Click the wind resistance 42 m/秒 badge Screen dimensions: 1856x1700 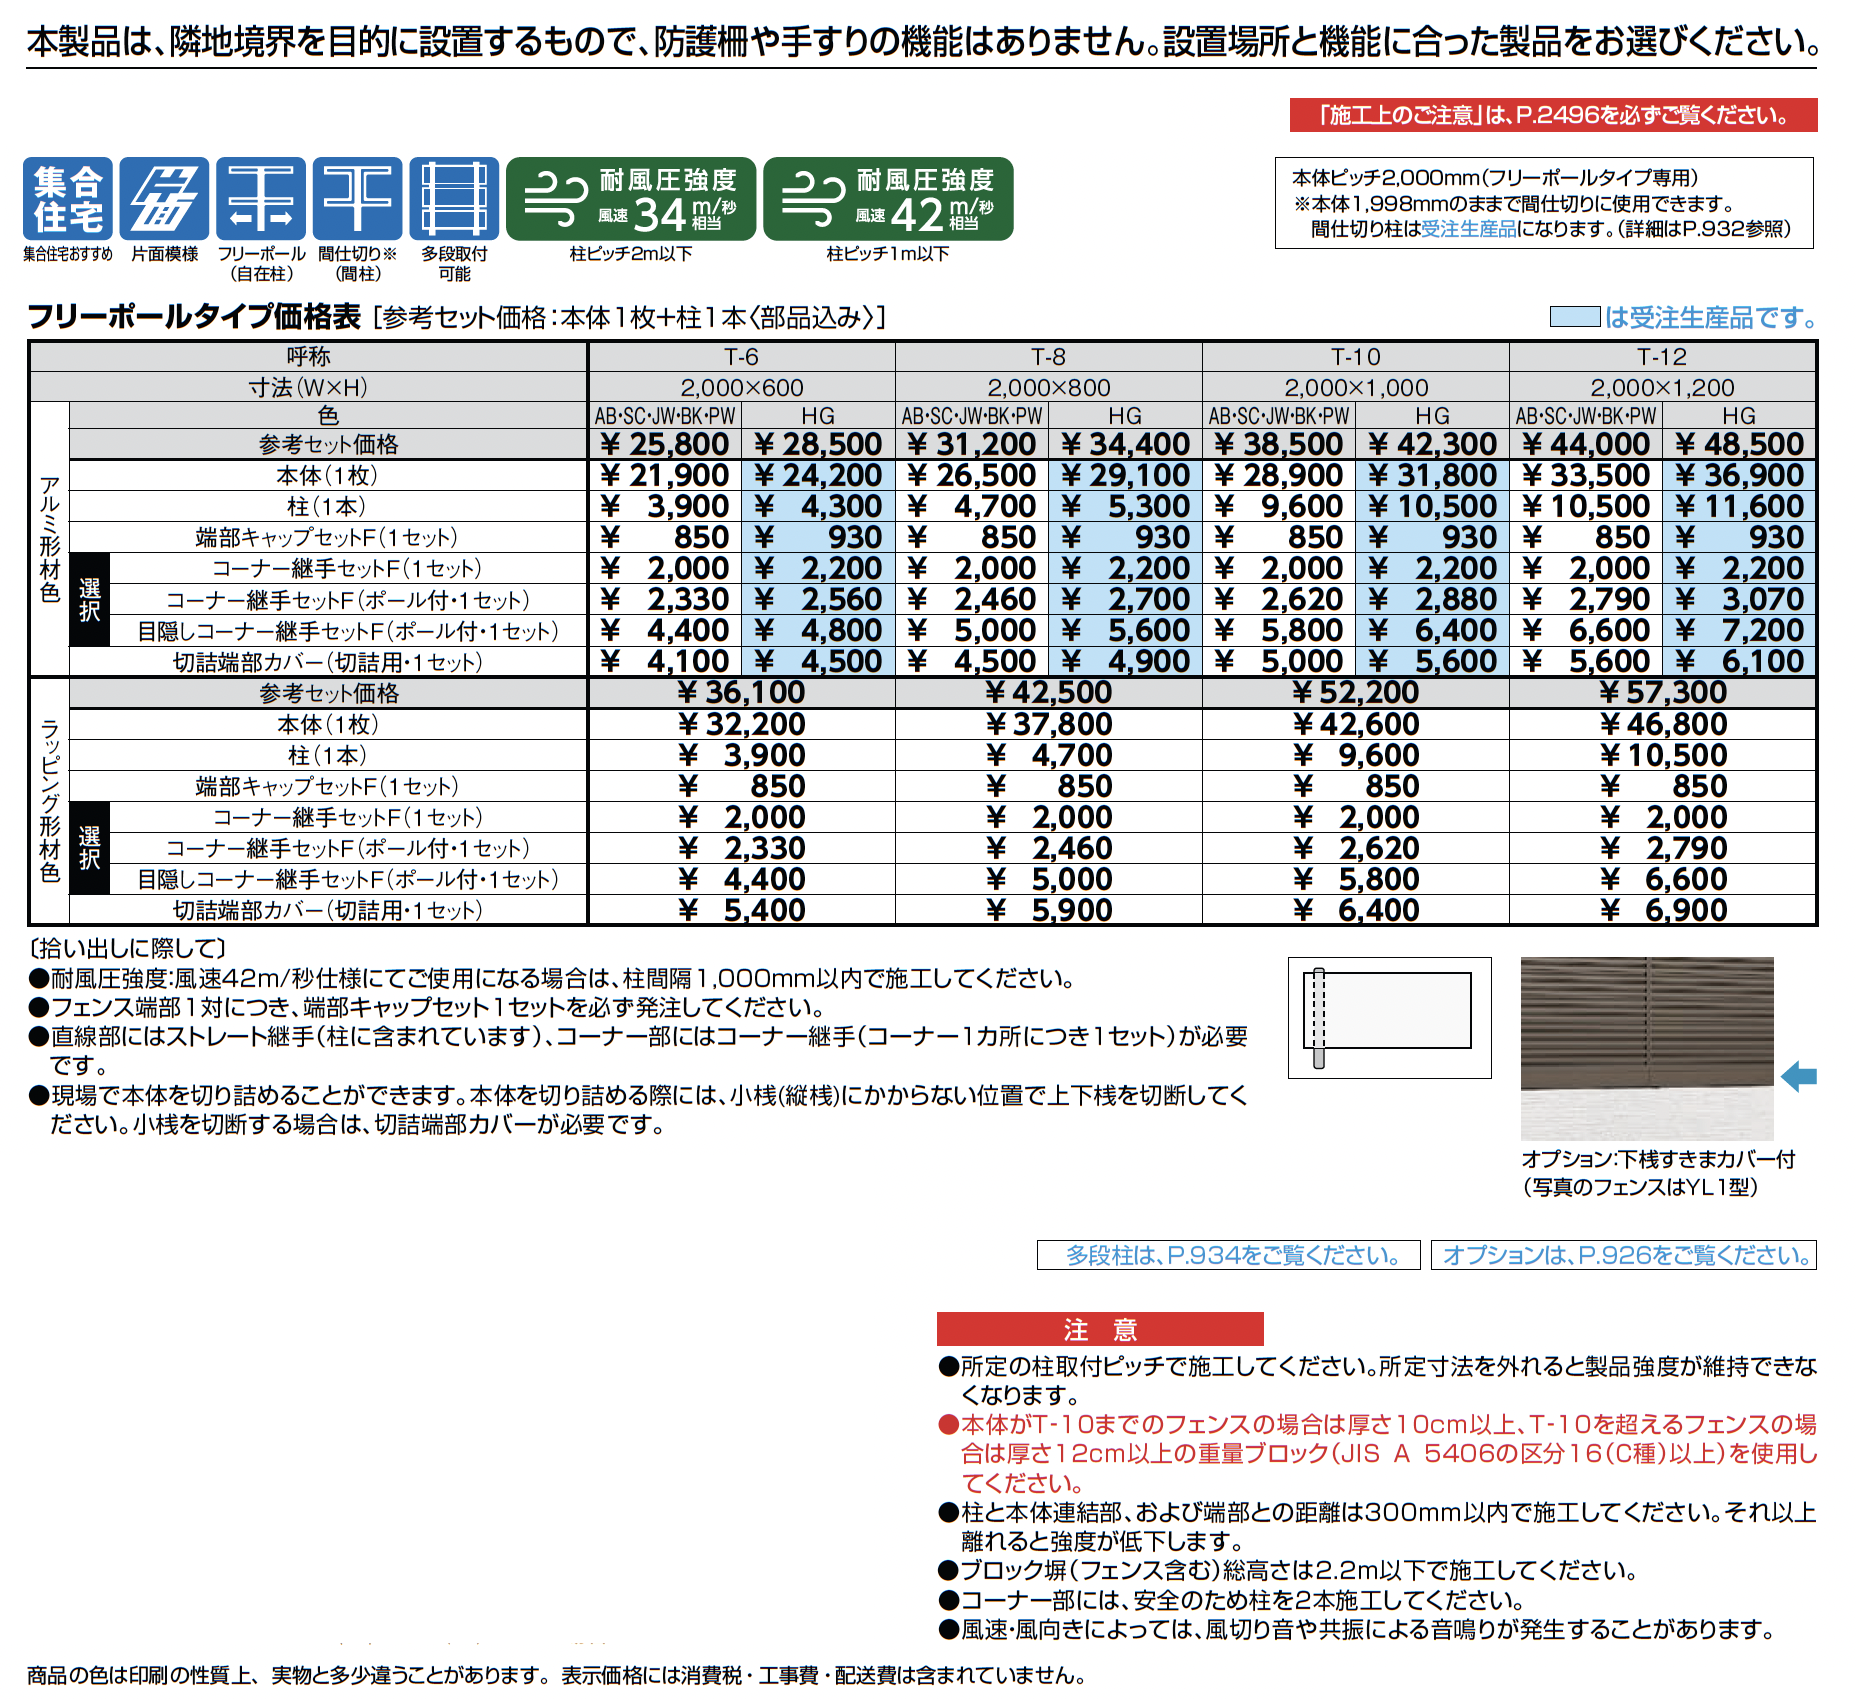(888, 199)
